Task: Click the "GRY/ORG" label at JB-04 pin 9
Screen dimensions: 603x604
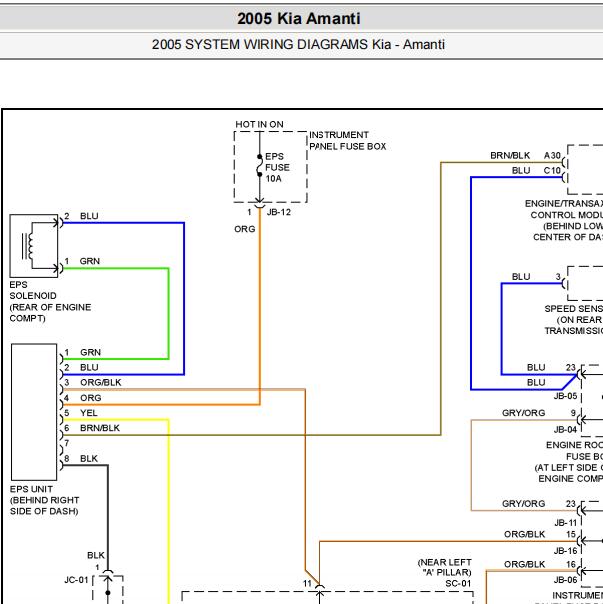Action: (x=524, y=413)
